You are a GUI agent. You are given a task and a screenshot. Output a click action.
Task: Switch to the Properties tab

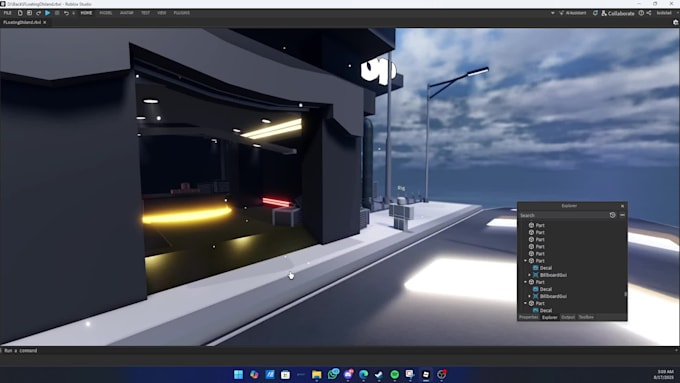point(529,318)
